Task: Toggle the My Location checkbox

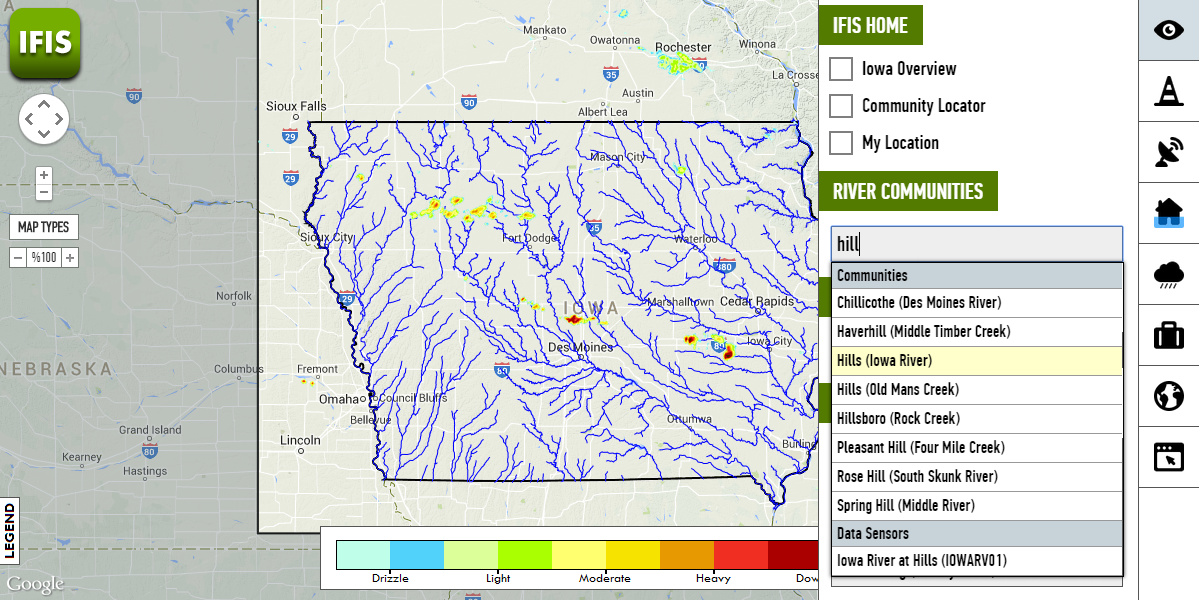Action: 842,143
